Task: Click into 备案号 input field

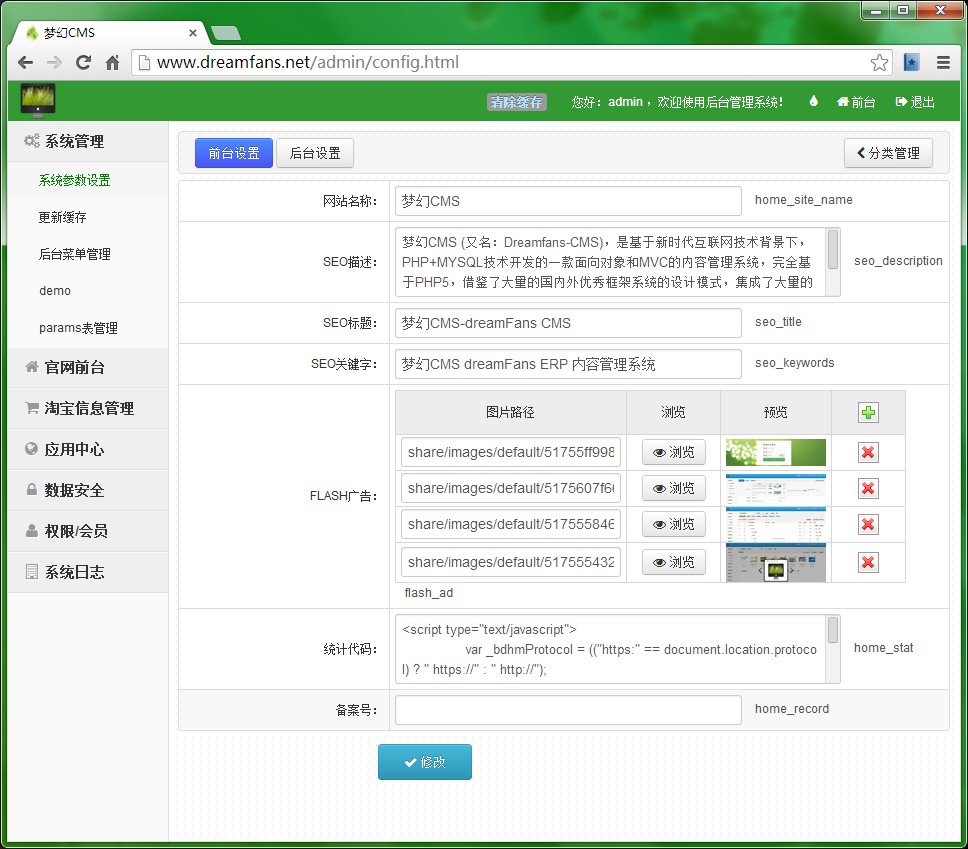Action: (568, 710)
